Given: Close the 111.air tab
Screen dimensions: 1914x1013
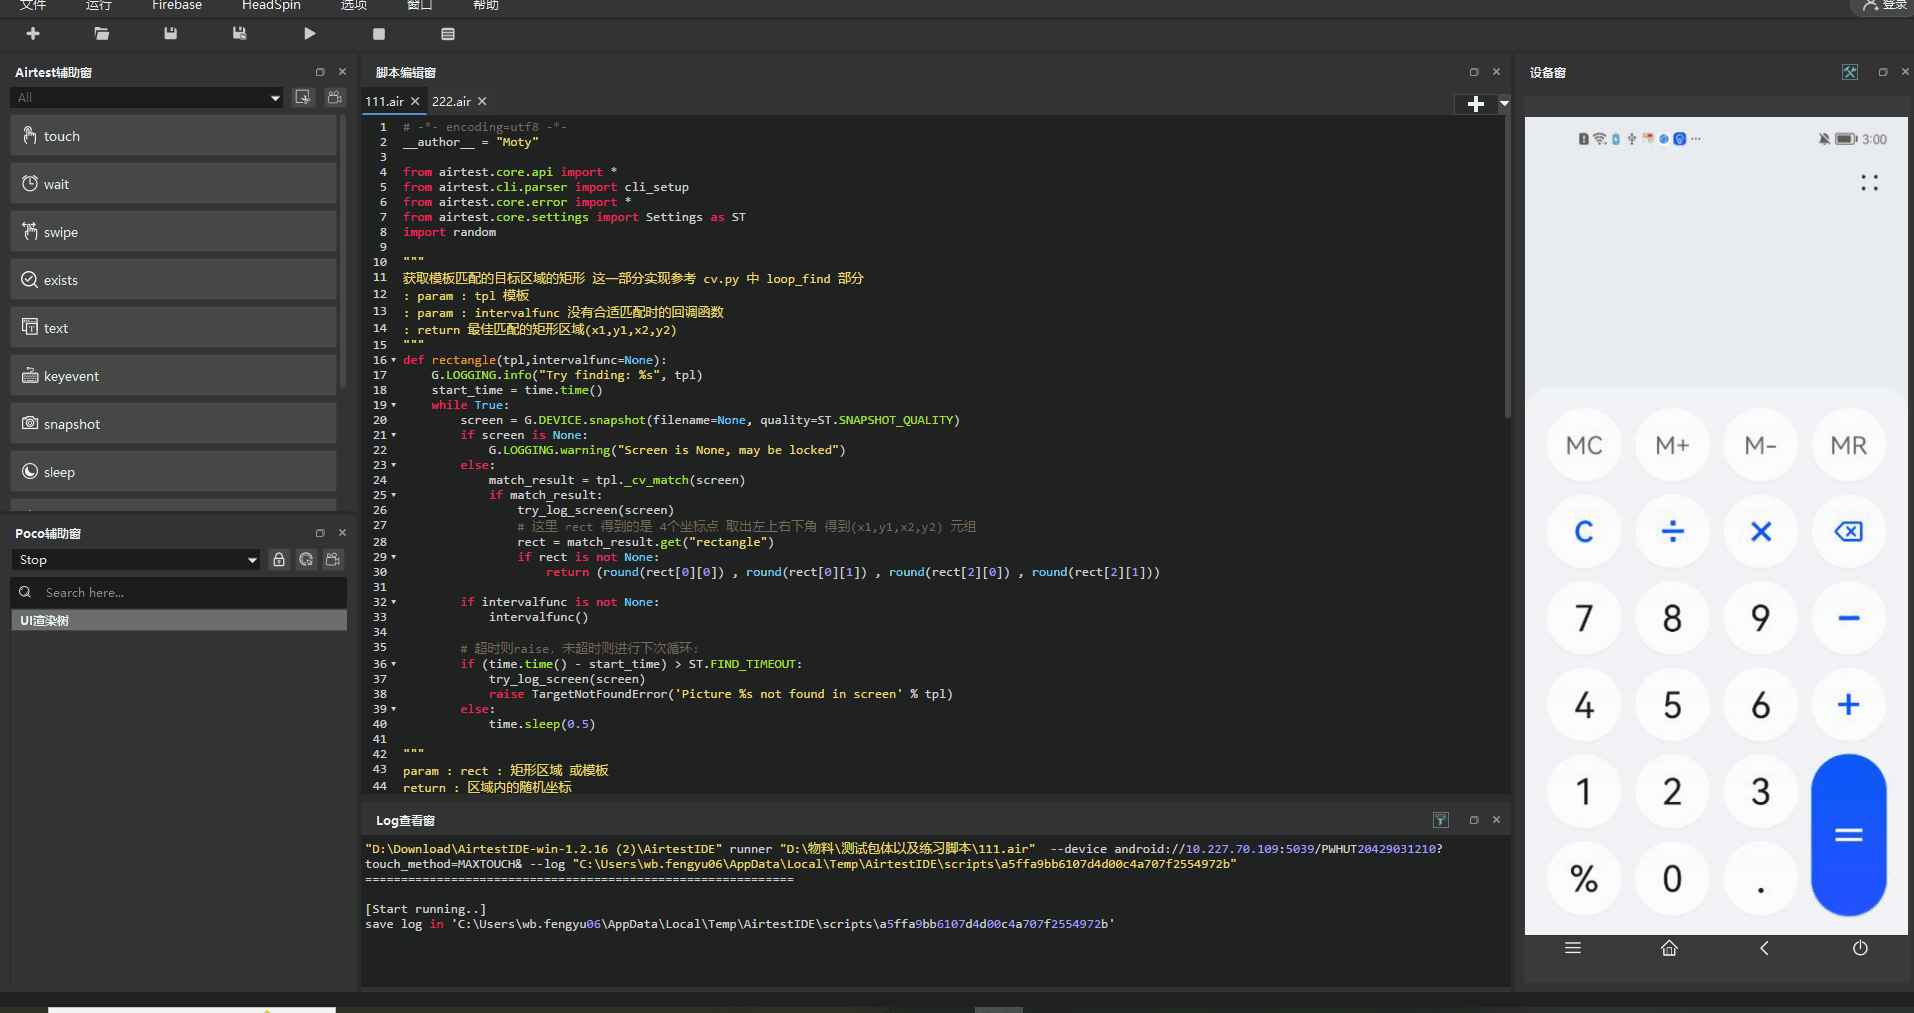Looking at the screenshot, I should pos(415,101).
